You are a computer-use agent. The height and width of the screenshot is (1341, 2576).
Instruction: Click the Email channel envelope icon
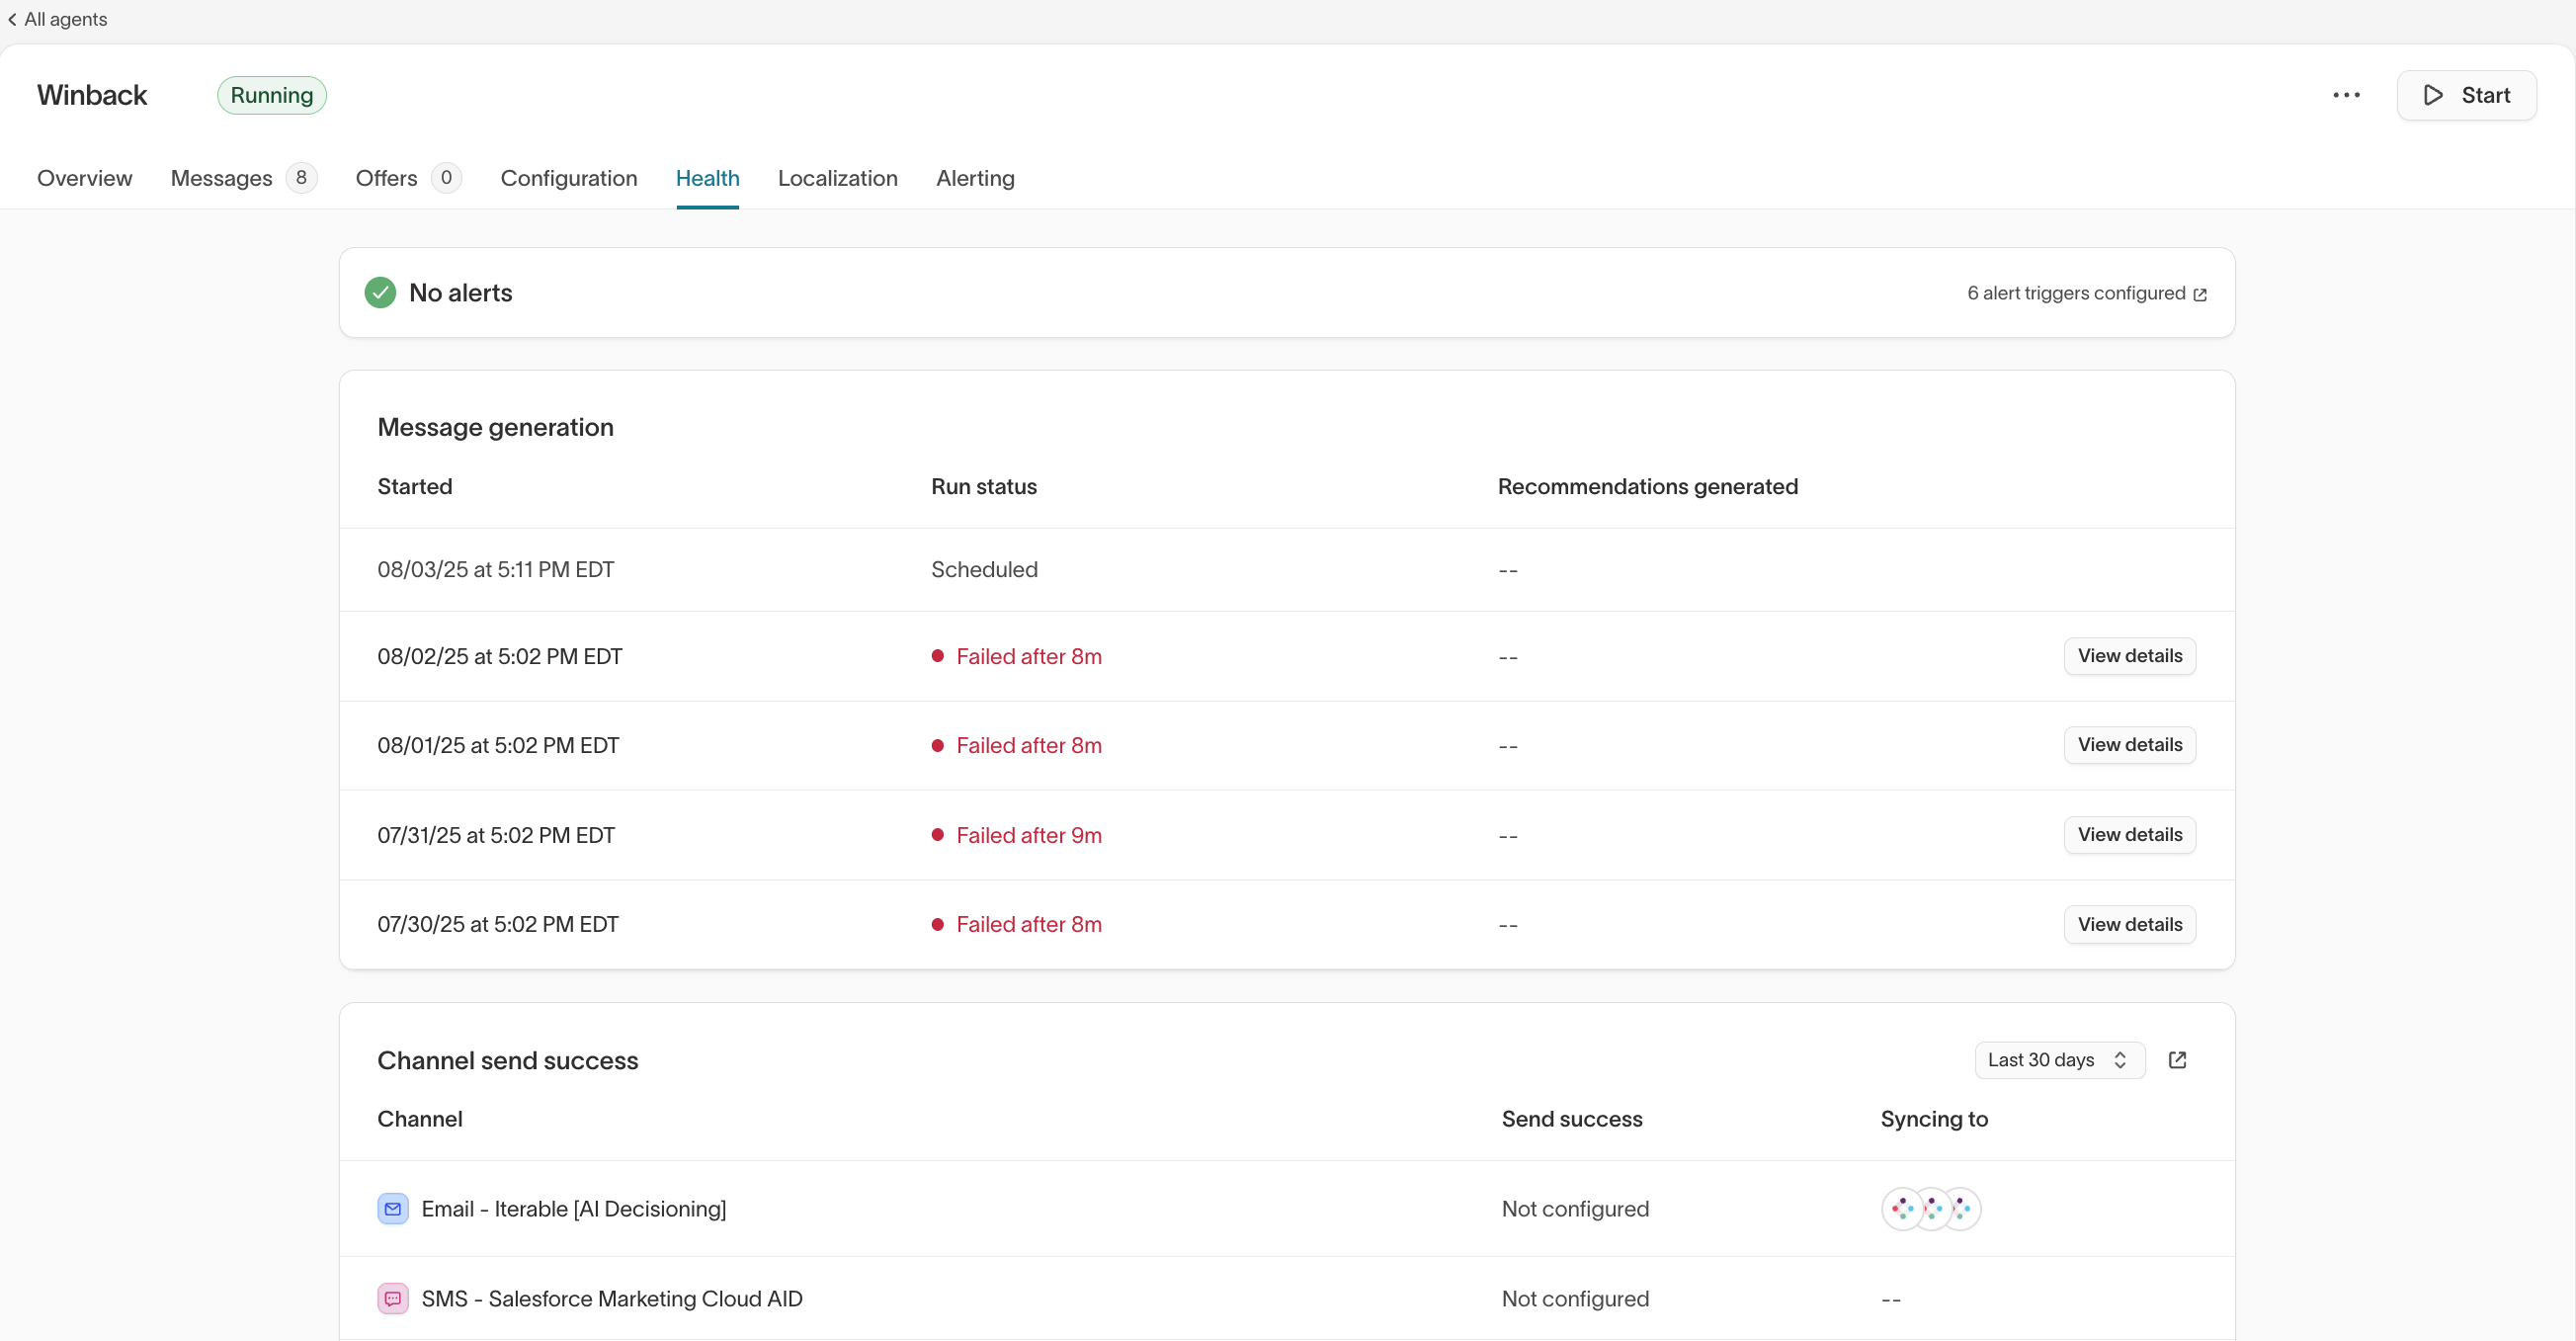point(393,1208)
